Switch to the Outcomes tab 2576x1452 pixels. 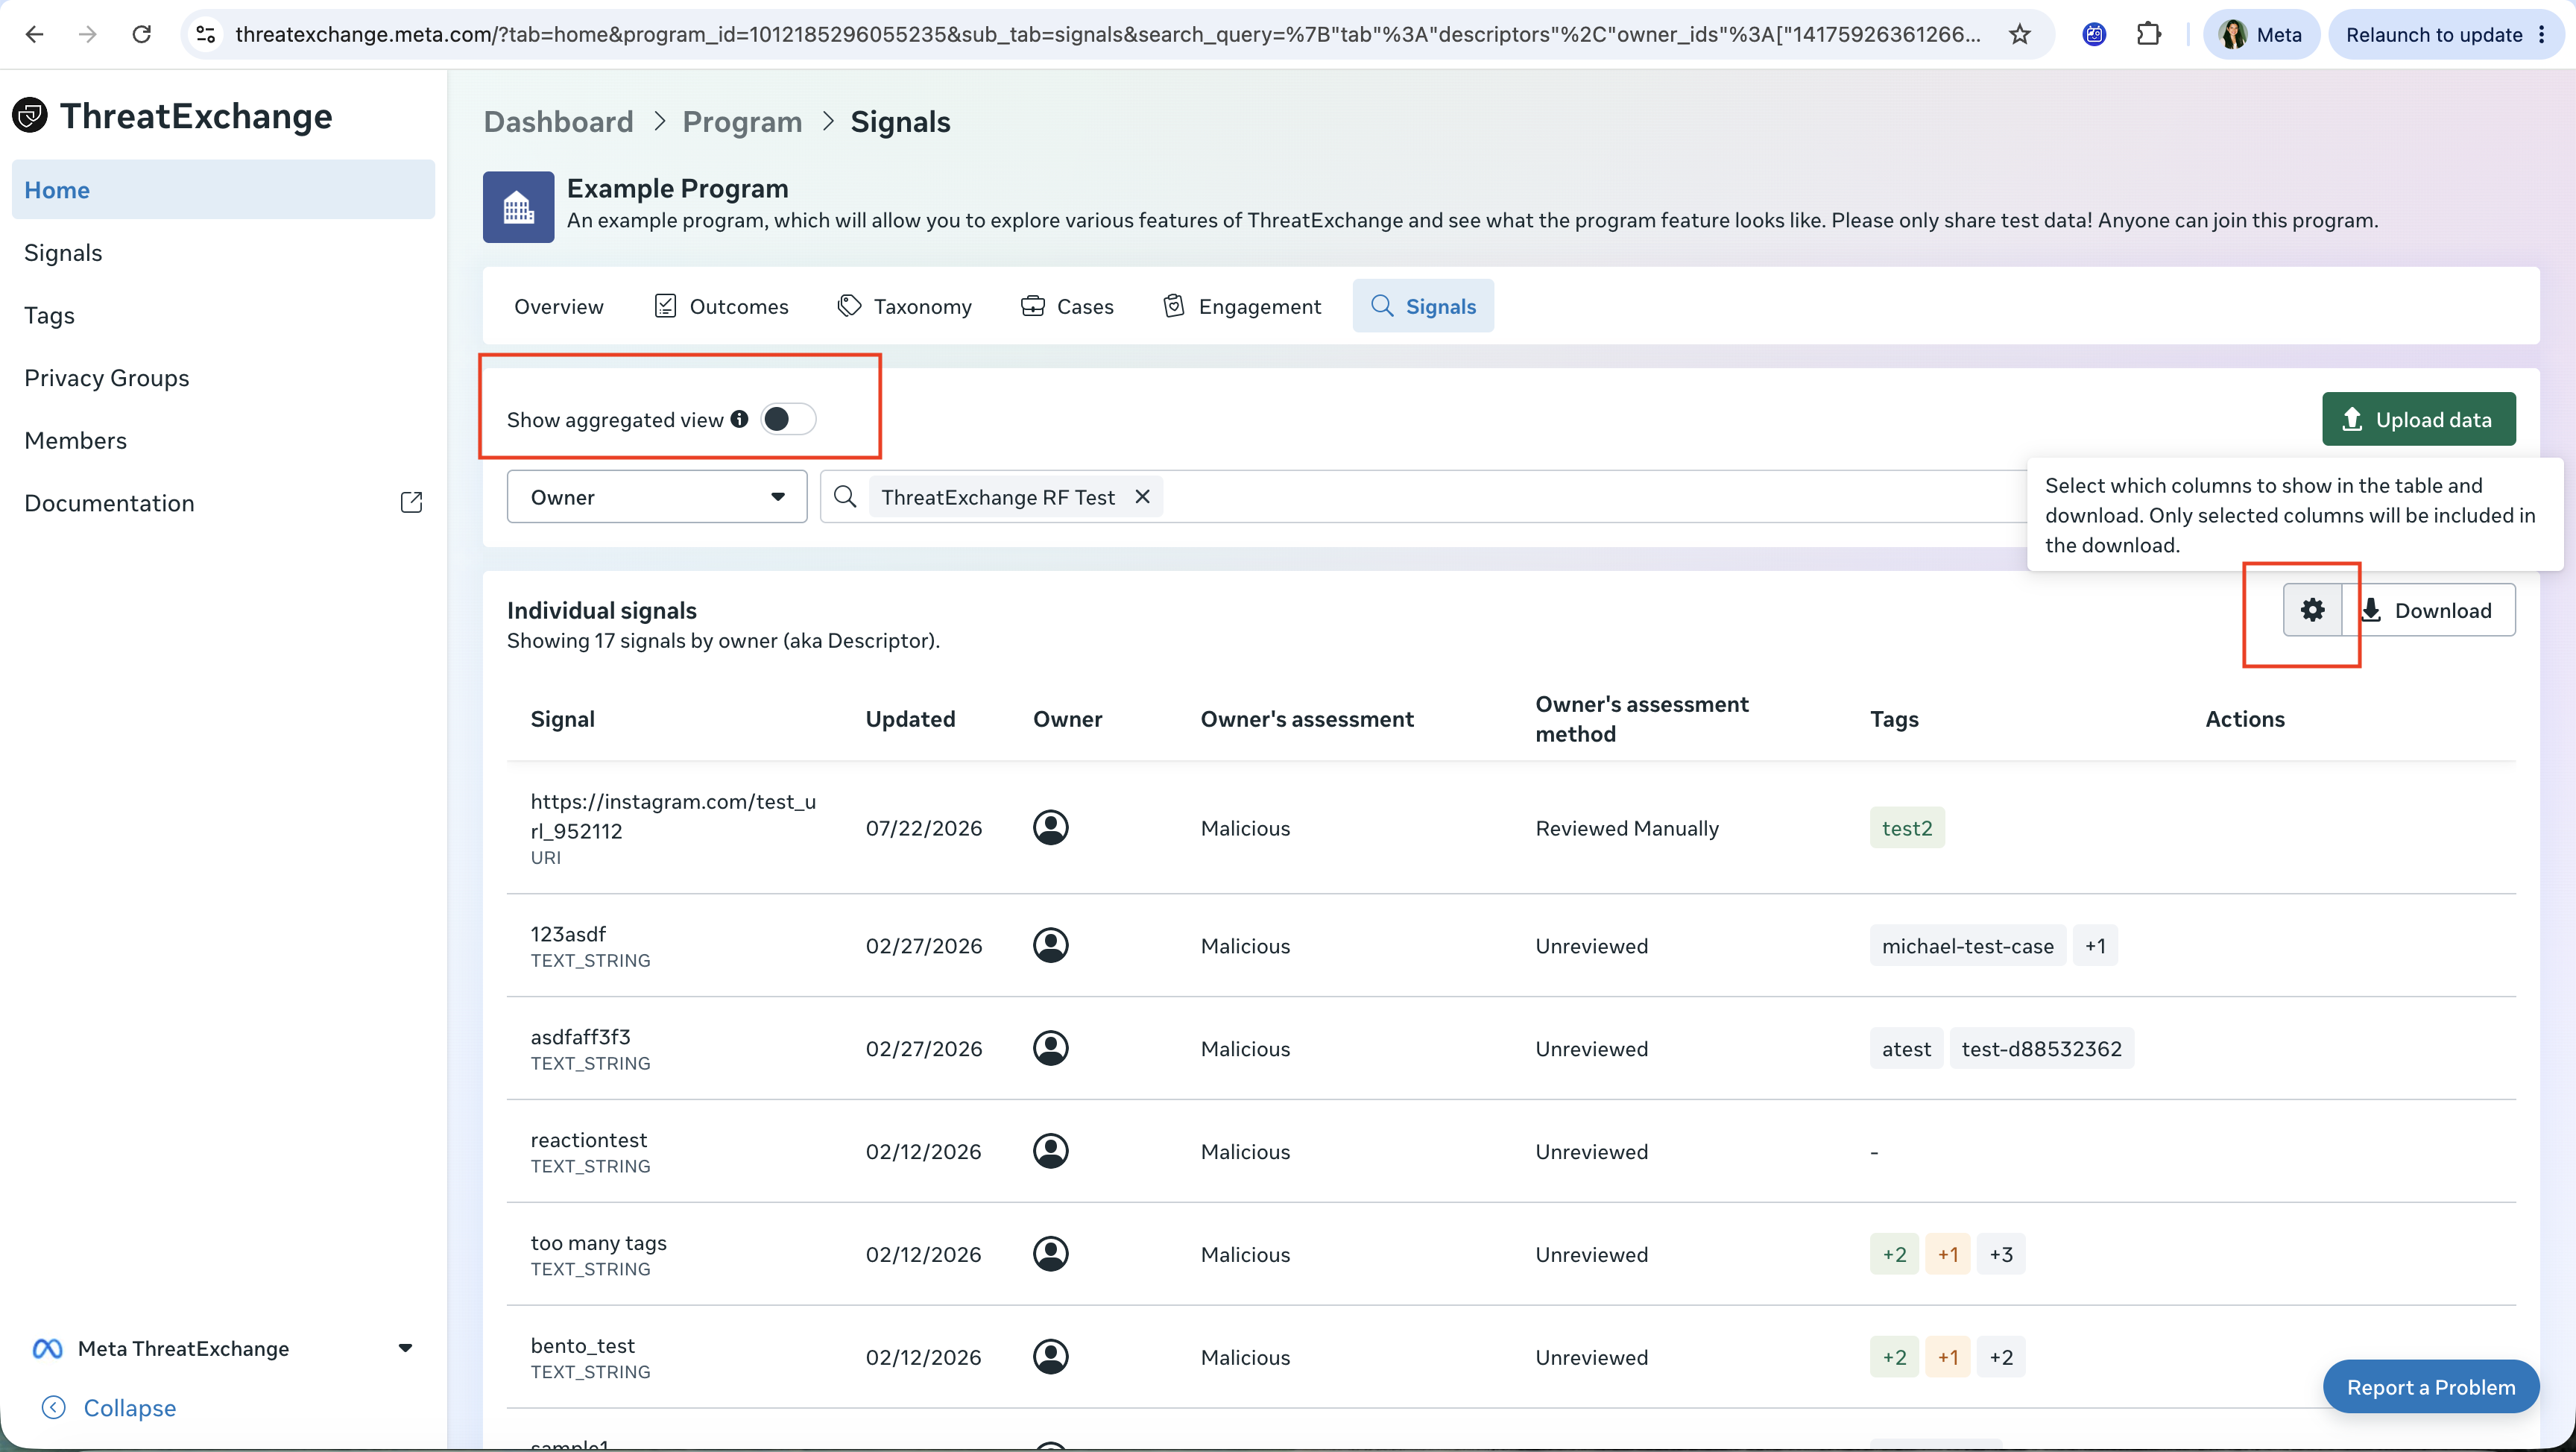(721, 306)
